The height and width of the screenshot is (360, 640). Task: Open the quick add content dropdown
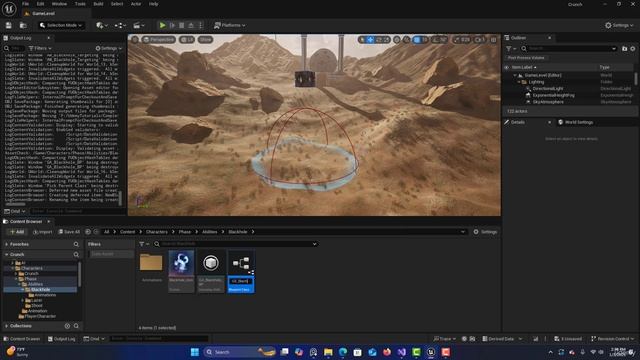tap(102, 25)
